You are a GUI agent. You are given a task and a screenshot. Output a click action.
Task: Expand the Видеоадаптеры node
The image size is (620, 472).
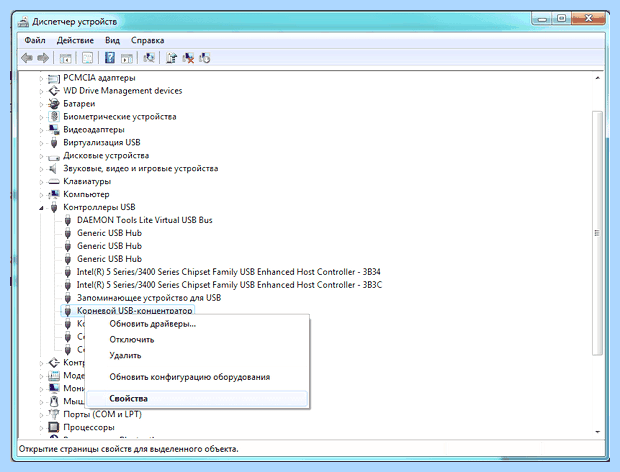click(41, 130)
